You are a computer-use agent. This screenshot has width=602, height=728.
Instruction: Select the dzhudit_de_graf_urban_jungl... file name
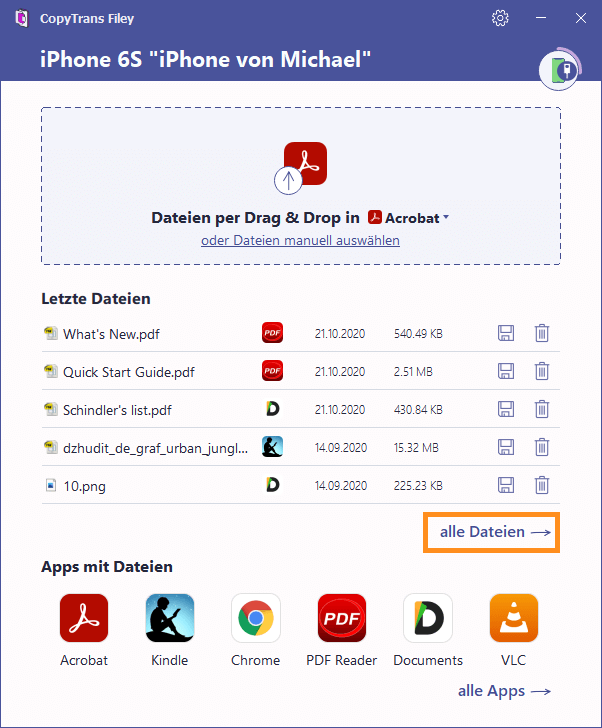[x=155, y=448]
